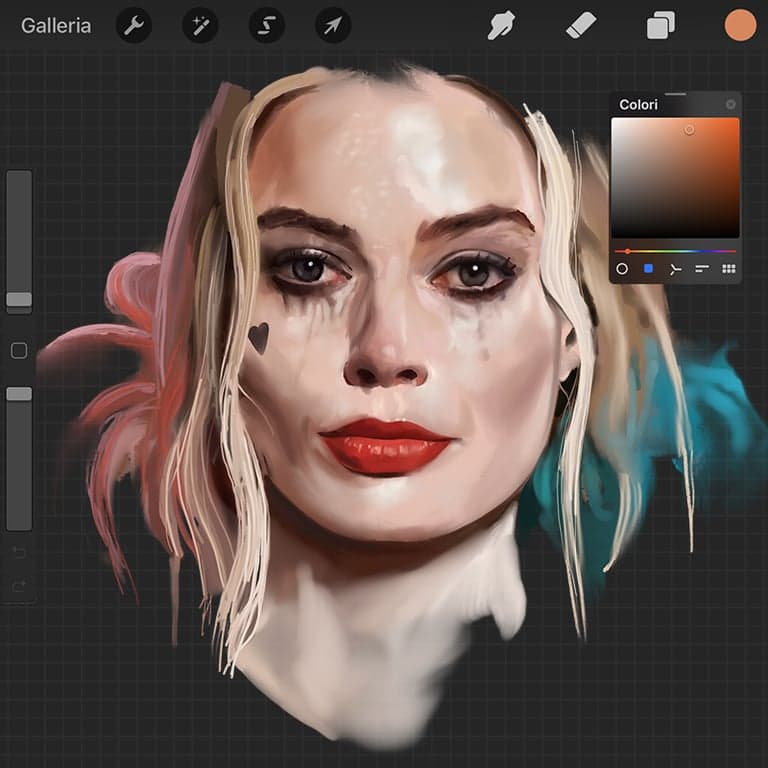Image resolution: width=768 pixels, height=768 pixels.
Task: Click the brush opacity slider handle
Action: (19, 394)
